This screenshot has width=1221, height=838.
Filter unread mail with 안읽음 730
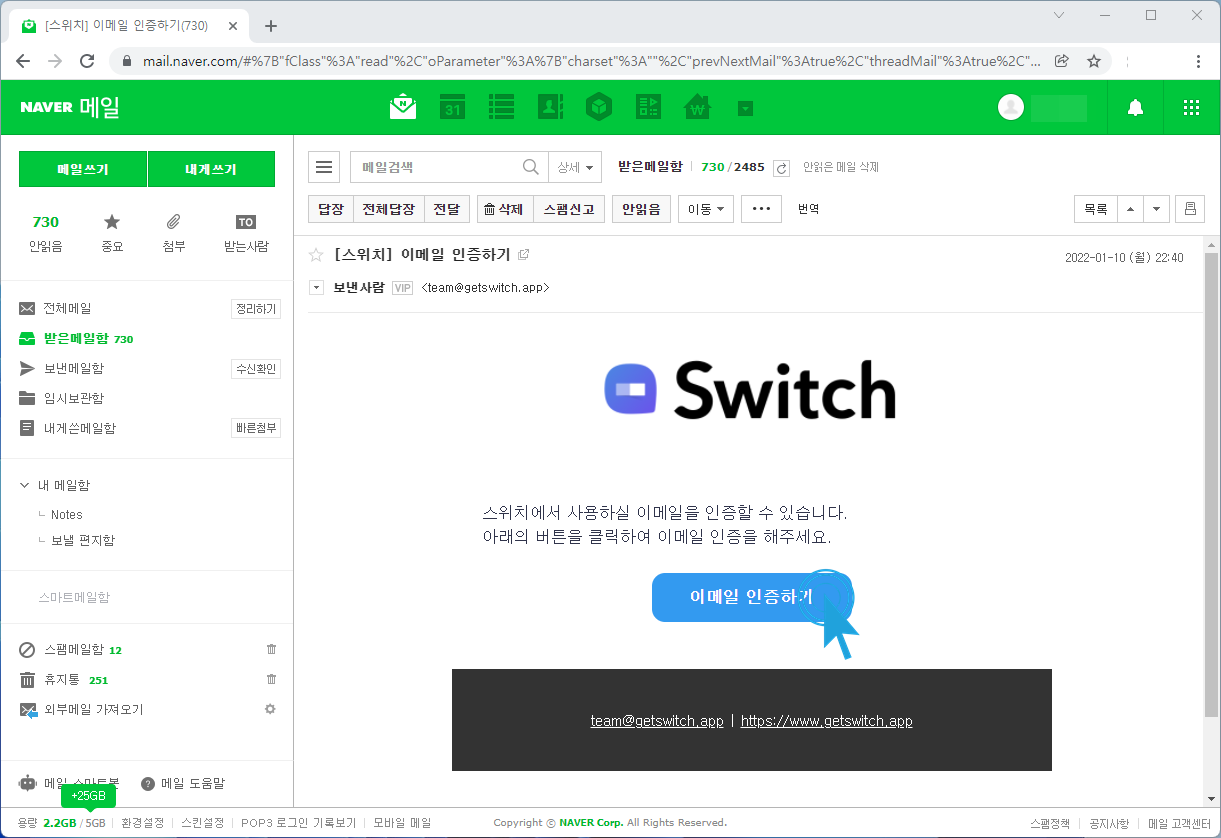click(x=46, y=233)
